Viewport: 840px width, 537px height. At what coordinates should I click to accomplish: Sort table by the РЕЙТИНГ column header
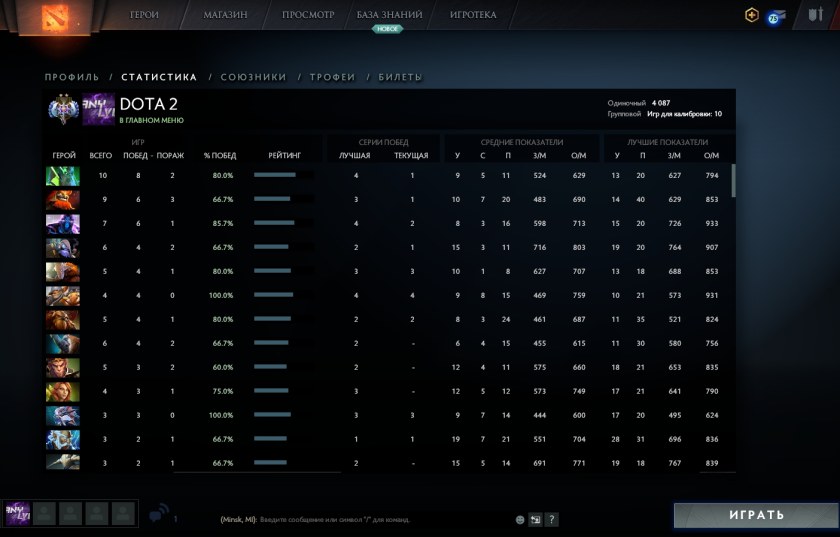coord(284,155)
